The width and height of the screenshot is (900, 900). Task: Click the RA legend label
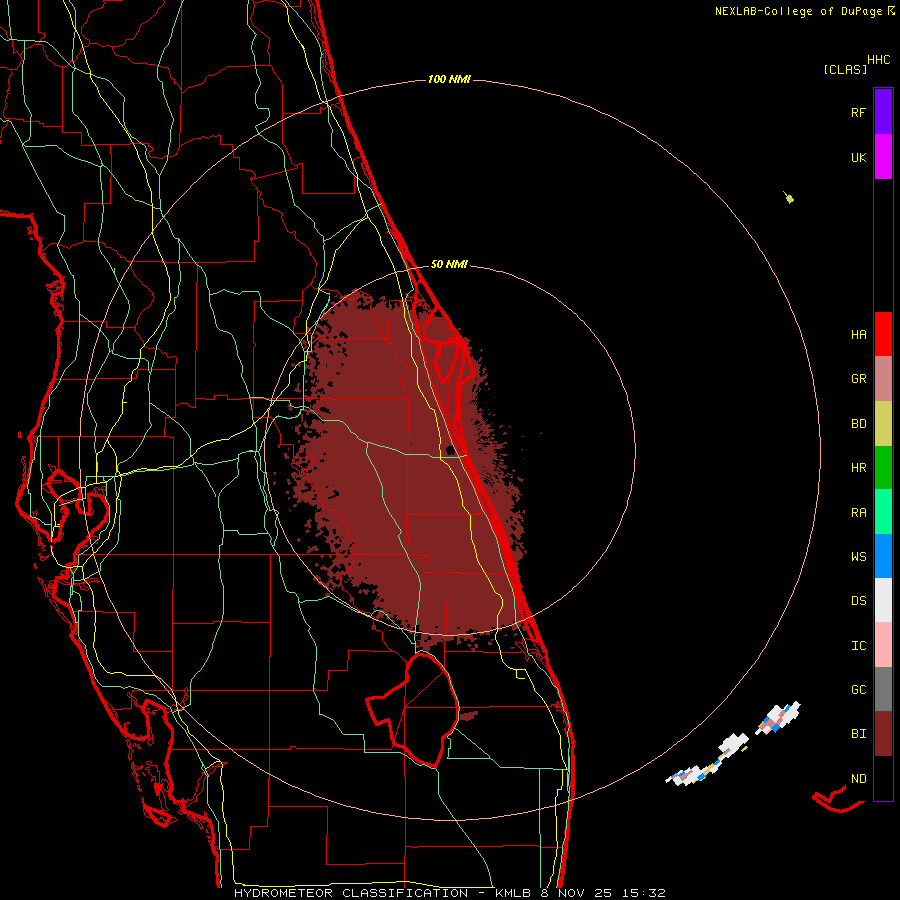pyautogui.click(x=858, y=513)
